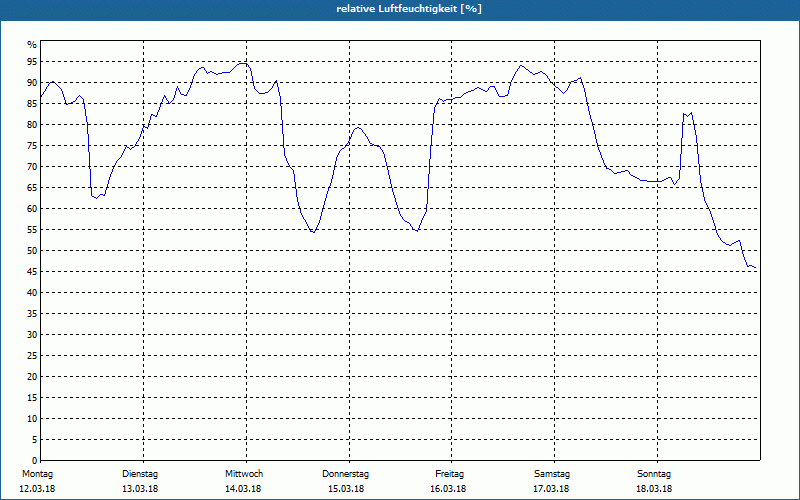Image resolution: width=800 pixels, height=500 pixels.
Task: Click the 'Mittwoch' day label
Action: point(244,474)
